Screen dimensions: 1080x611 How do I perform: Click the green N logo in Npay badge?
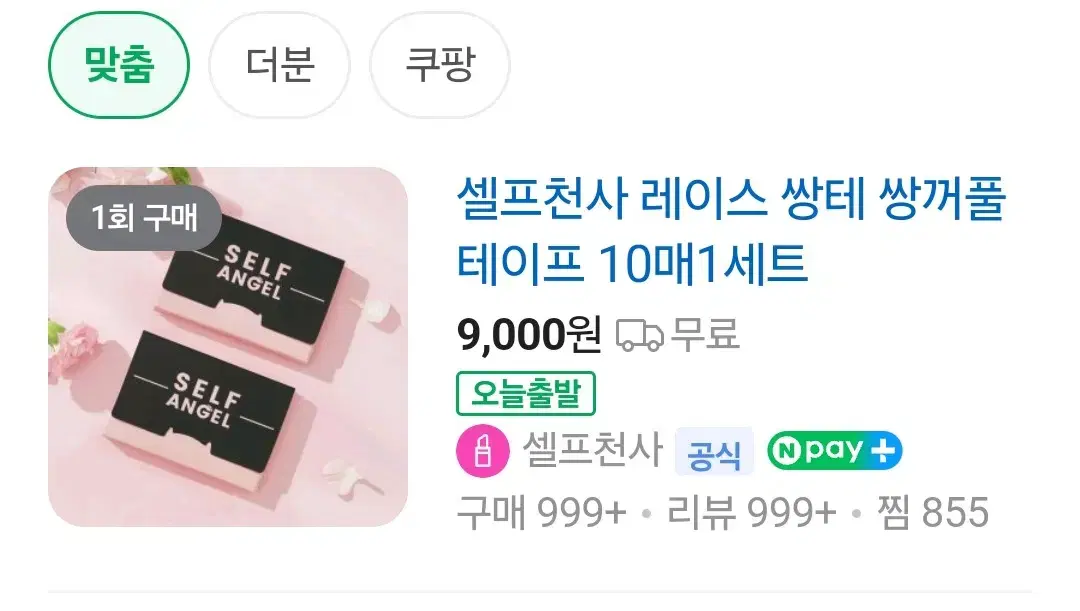786,451
